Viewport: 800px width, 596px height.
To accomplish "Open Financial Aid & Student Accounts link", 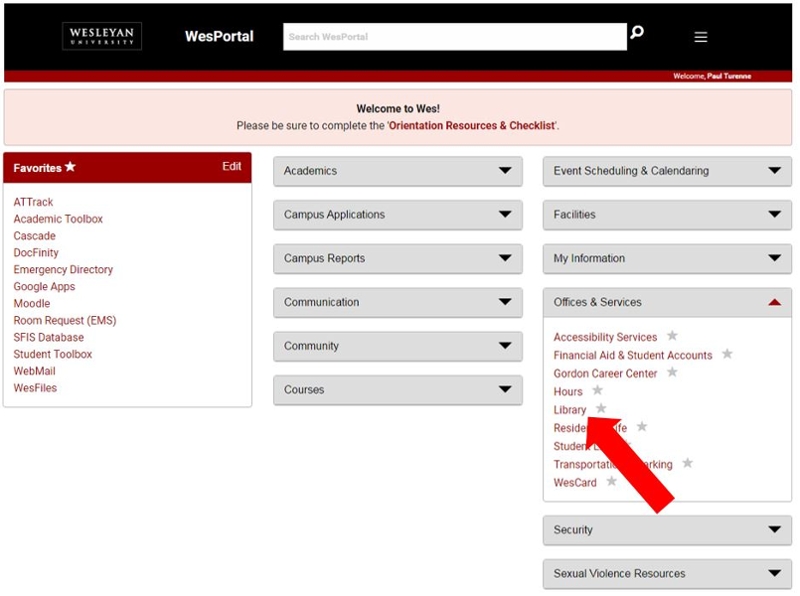I will click(633, 355).
